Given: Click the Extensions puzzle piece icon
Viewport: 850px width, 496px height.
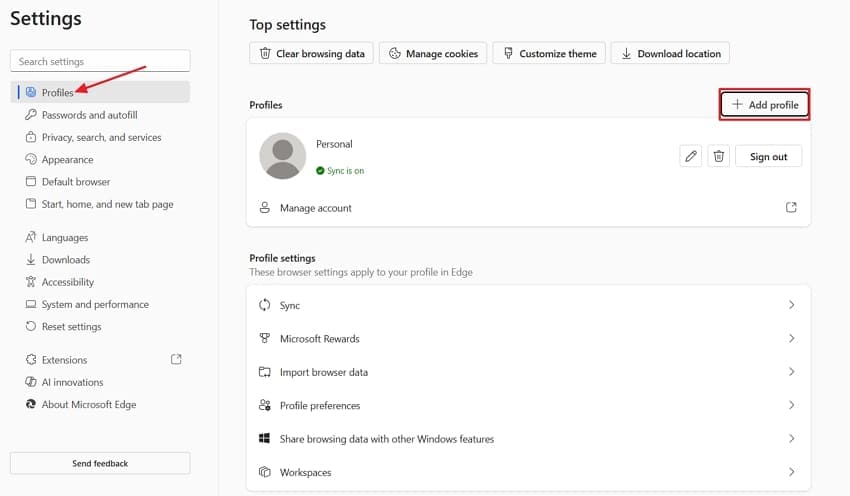Looking at the screenshot, I should pos(31,359).
